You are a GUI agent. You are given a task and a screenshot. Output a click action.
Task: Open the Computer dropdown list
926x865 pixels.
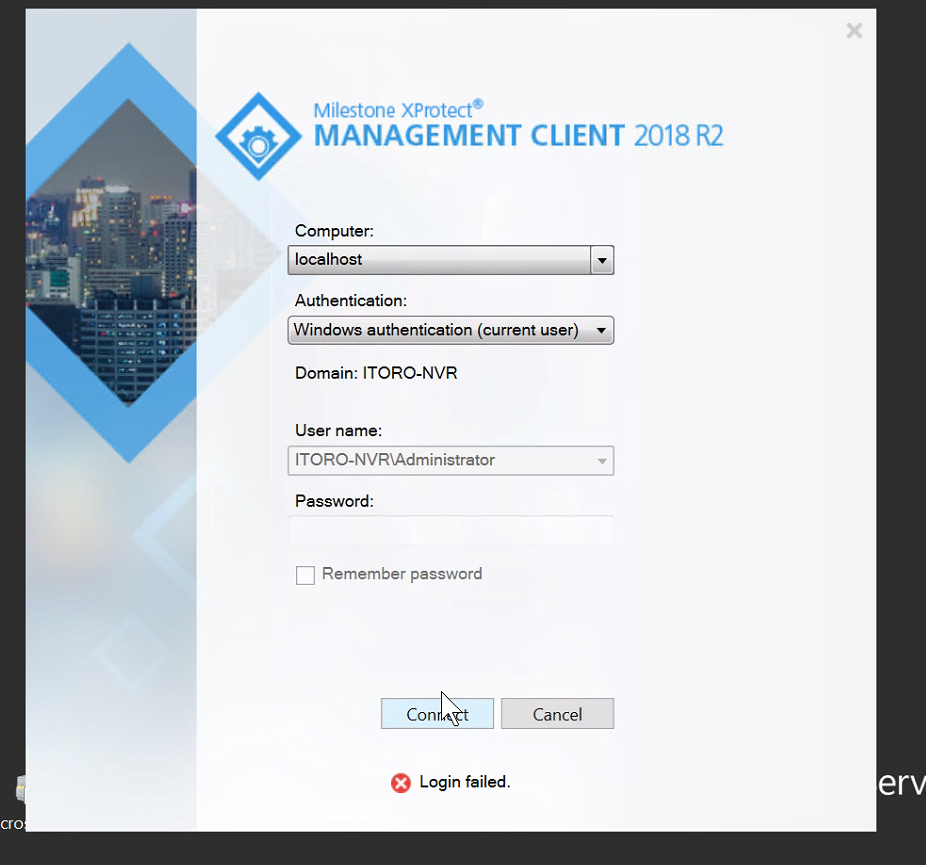(x=602, y=260)
